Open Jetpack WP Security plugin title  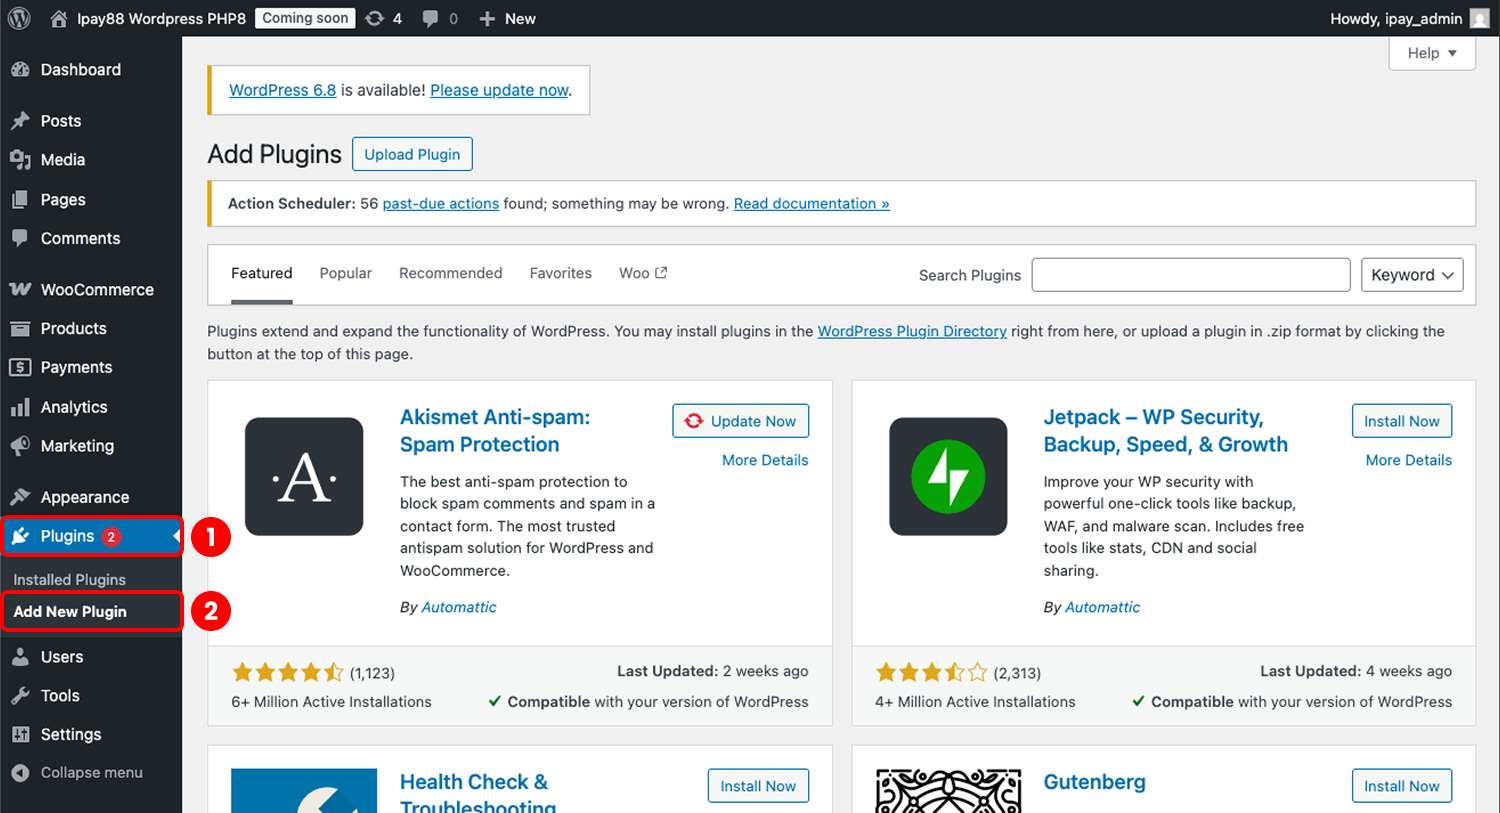[x=1166, y=431]
